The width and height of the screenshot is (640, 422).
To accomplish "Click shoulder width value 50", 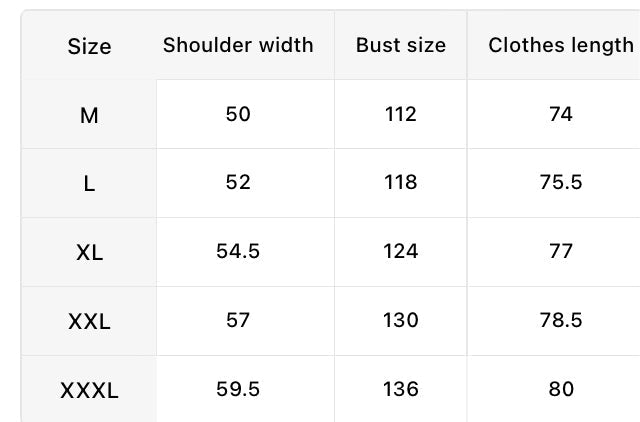I will coord(238,114).
